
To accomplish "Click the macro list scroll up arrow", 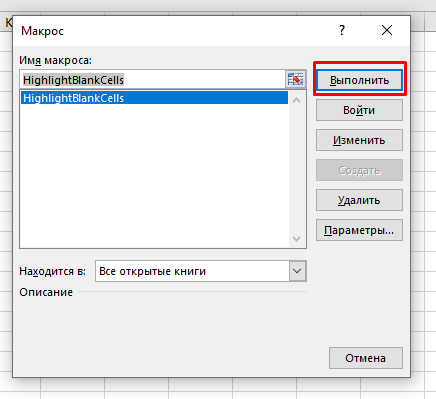I will [296, 100].
